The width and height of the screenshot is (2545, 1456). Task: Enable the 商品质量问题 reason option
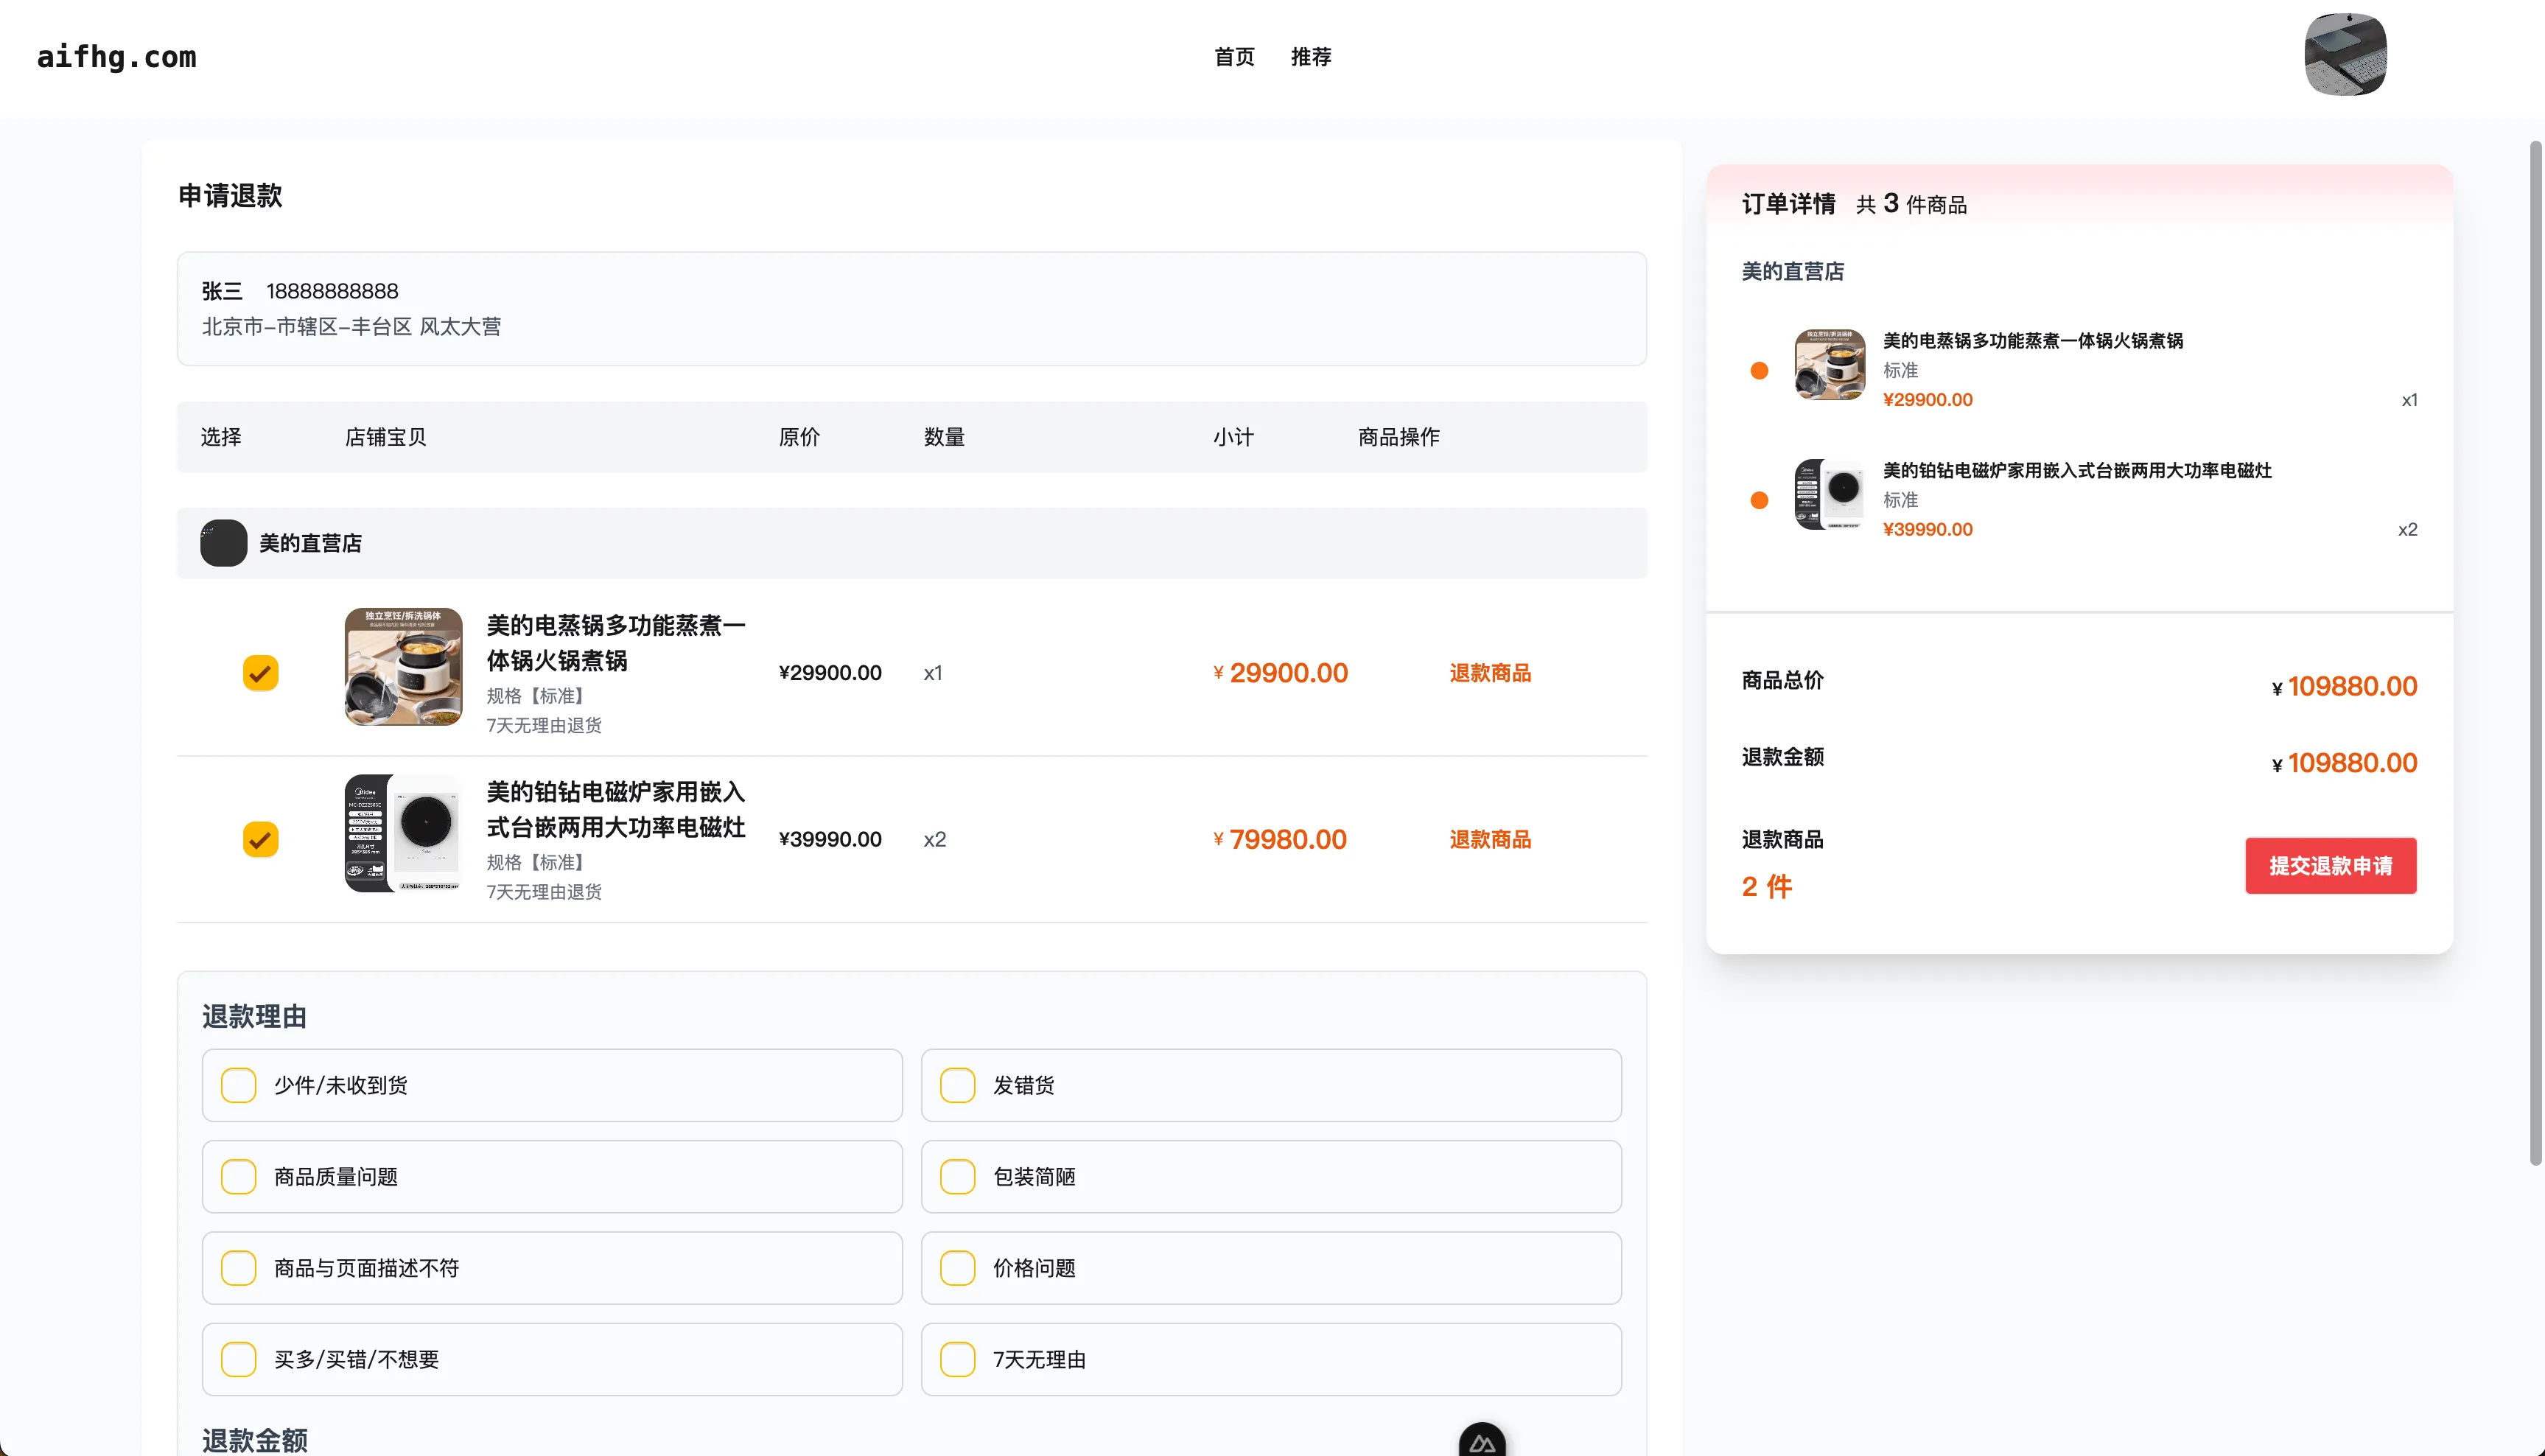[238, 1177]
